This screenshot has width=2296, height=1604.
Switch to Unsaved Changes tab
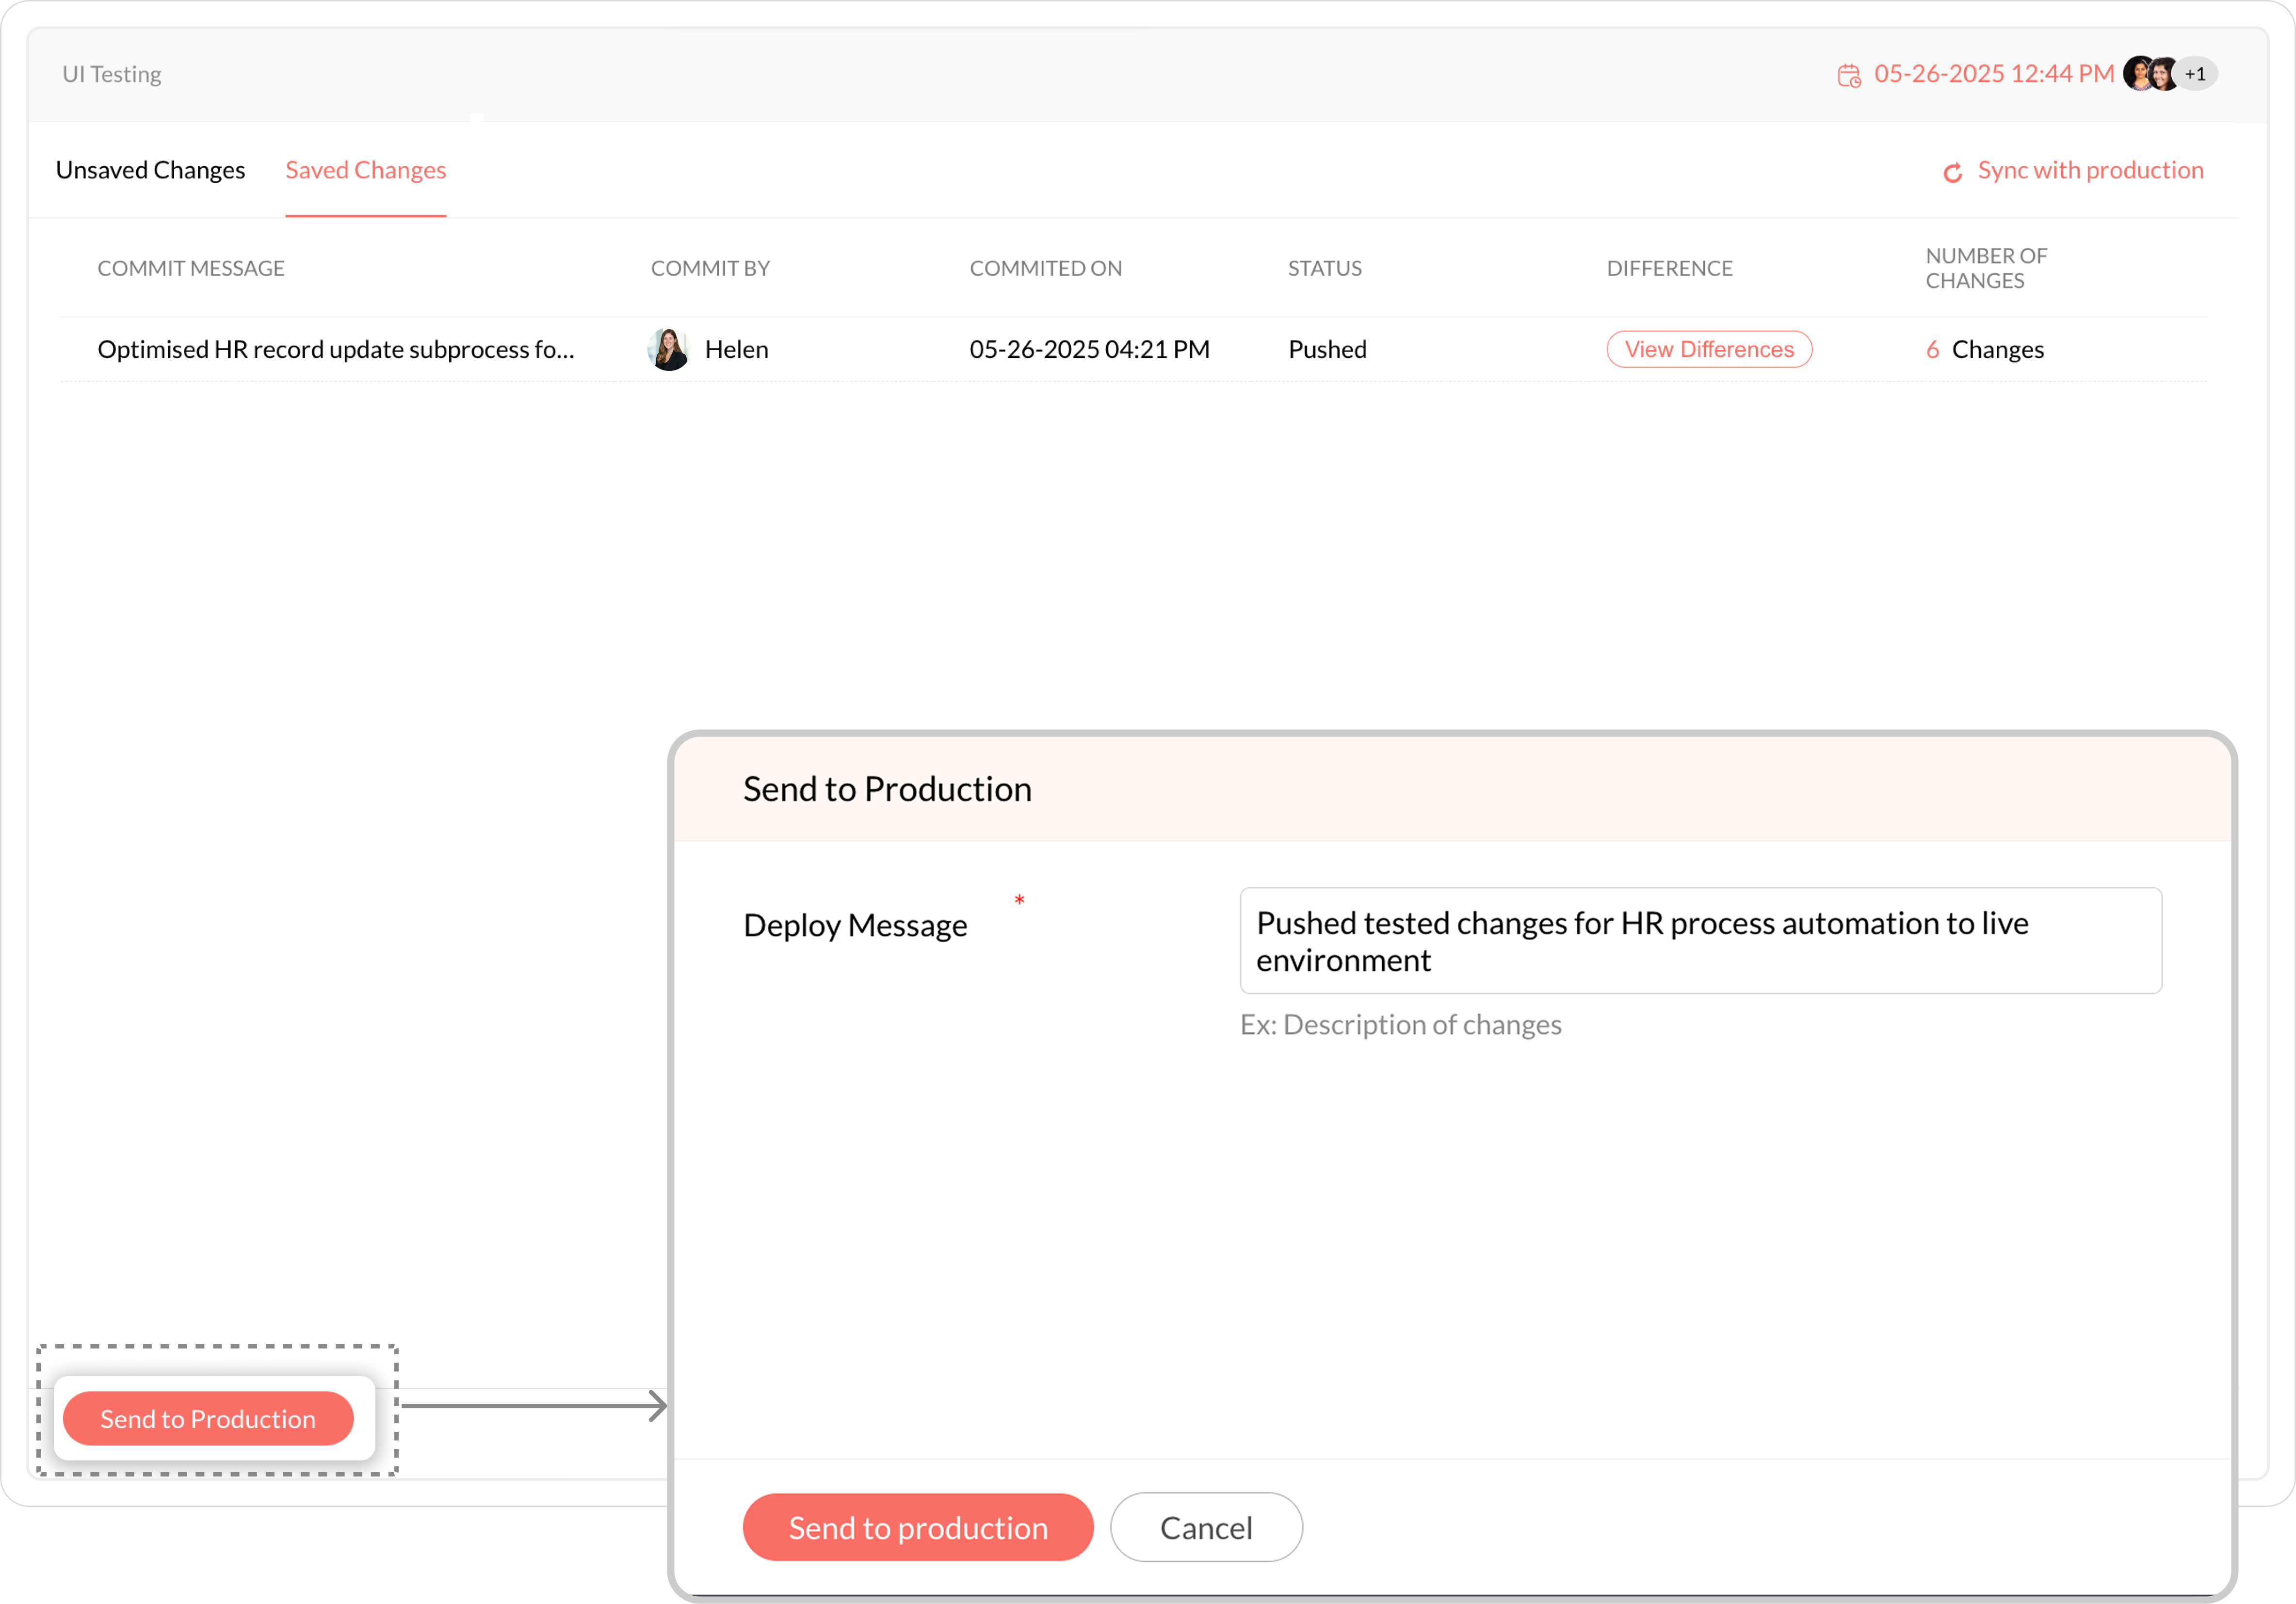point(150,170)
